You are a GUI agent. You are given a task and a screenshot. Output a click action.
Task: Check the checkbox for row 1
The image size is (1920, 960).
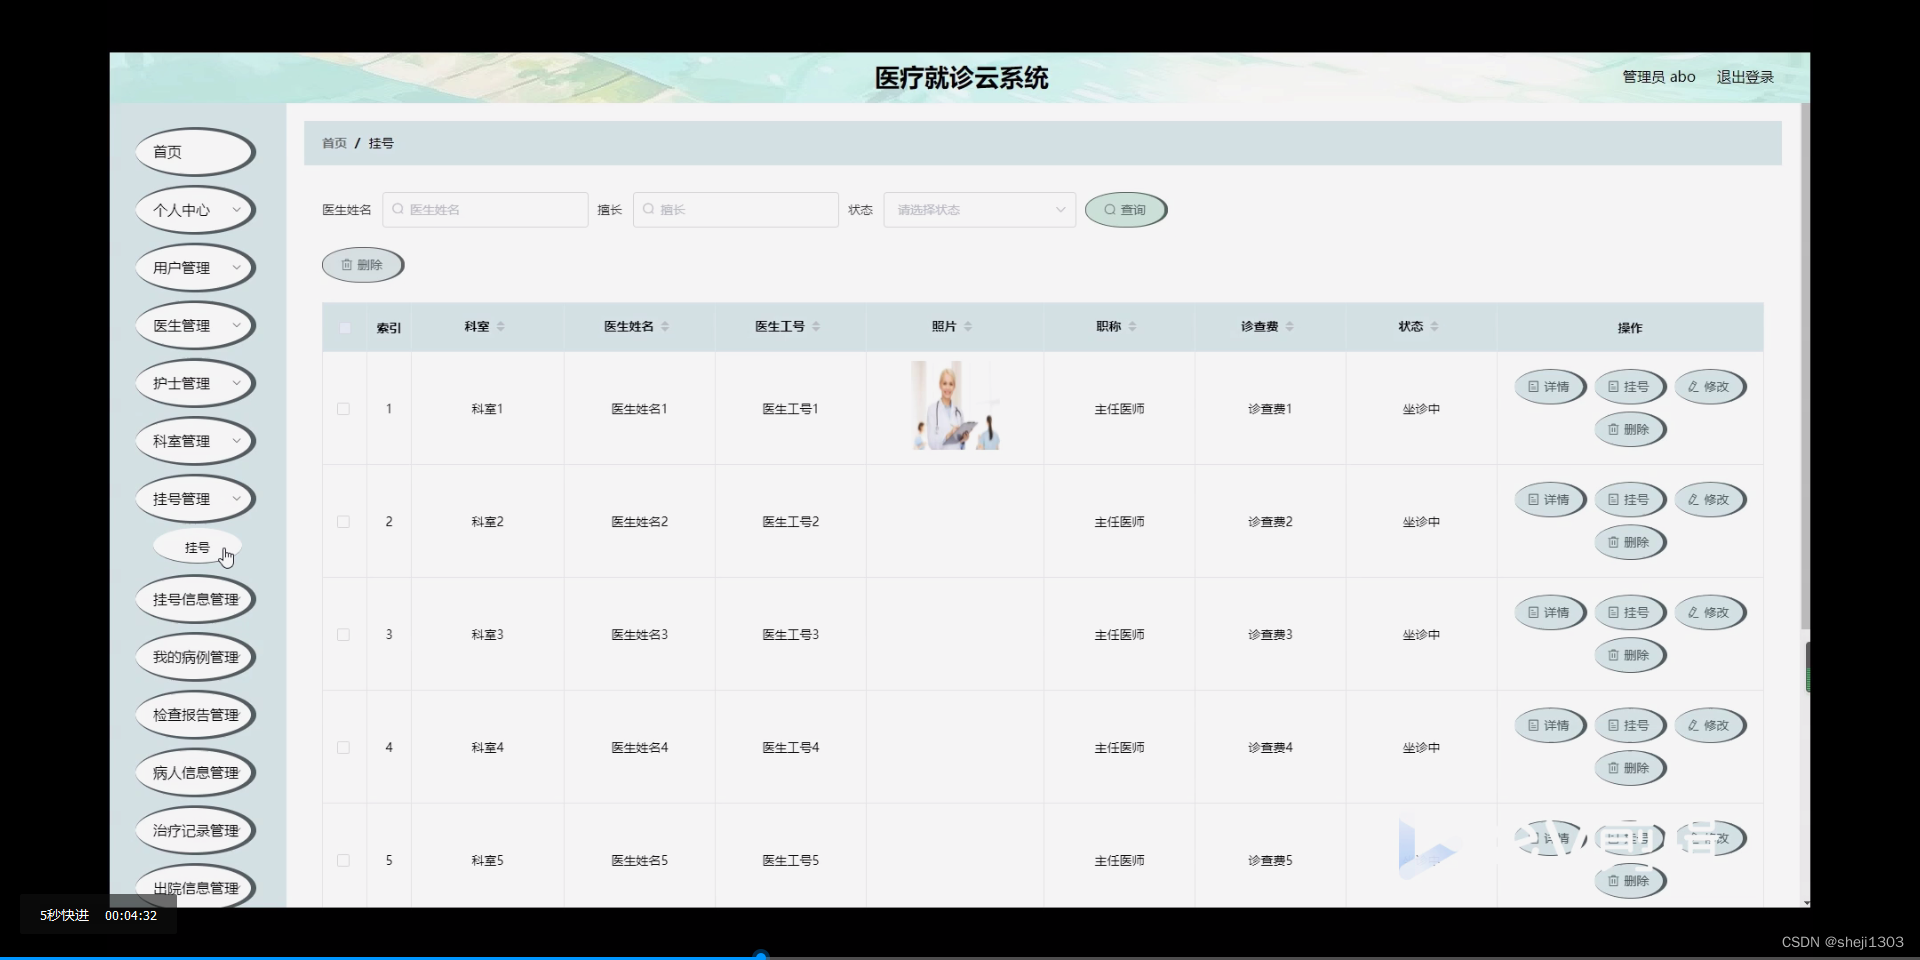pos(343,409)
